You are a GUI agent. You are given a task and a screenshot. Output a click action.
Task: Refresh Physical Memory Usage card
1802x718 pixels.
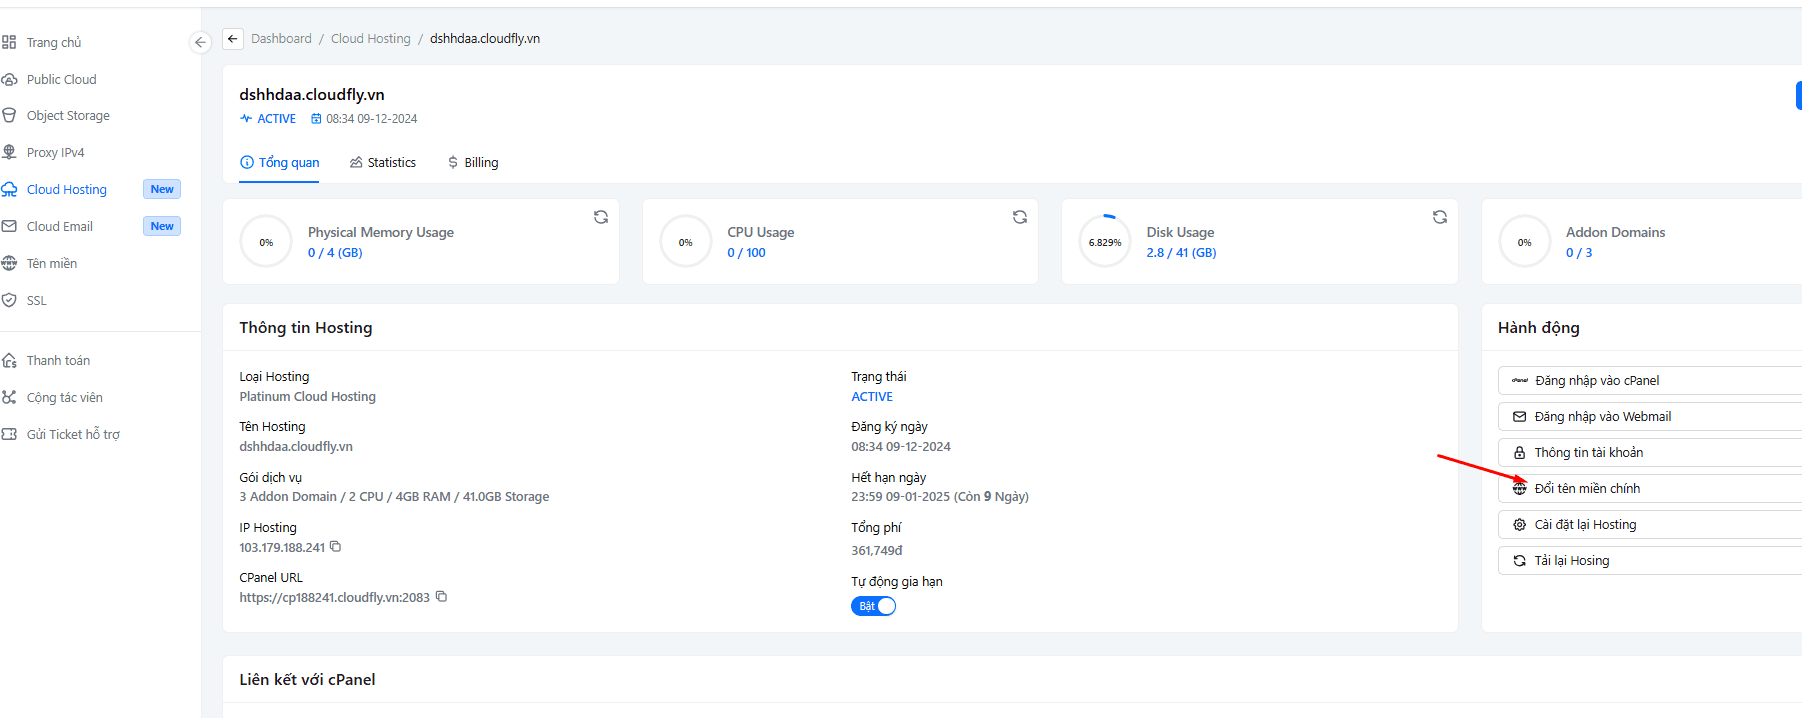[x=601, y=217]
